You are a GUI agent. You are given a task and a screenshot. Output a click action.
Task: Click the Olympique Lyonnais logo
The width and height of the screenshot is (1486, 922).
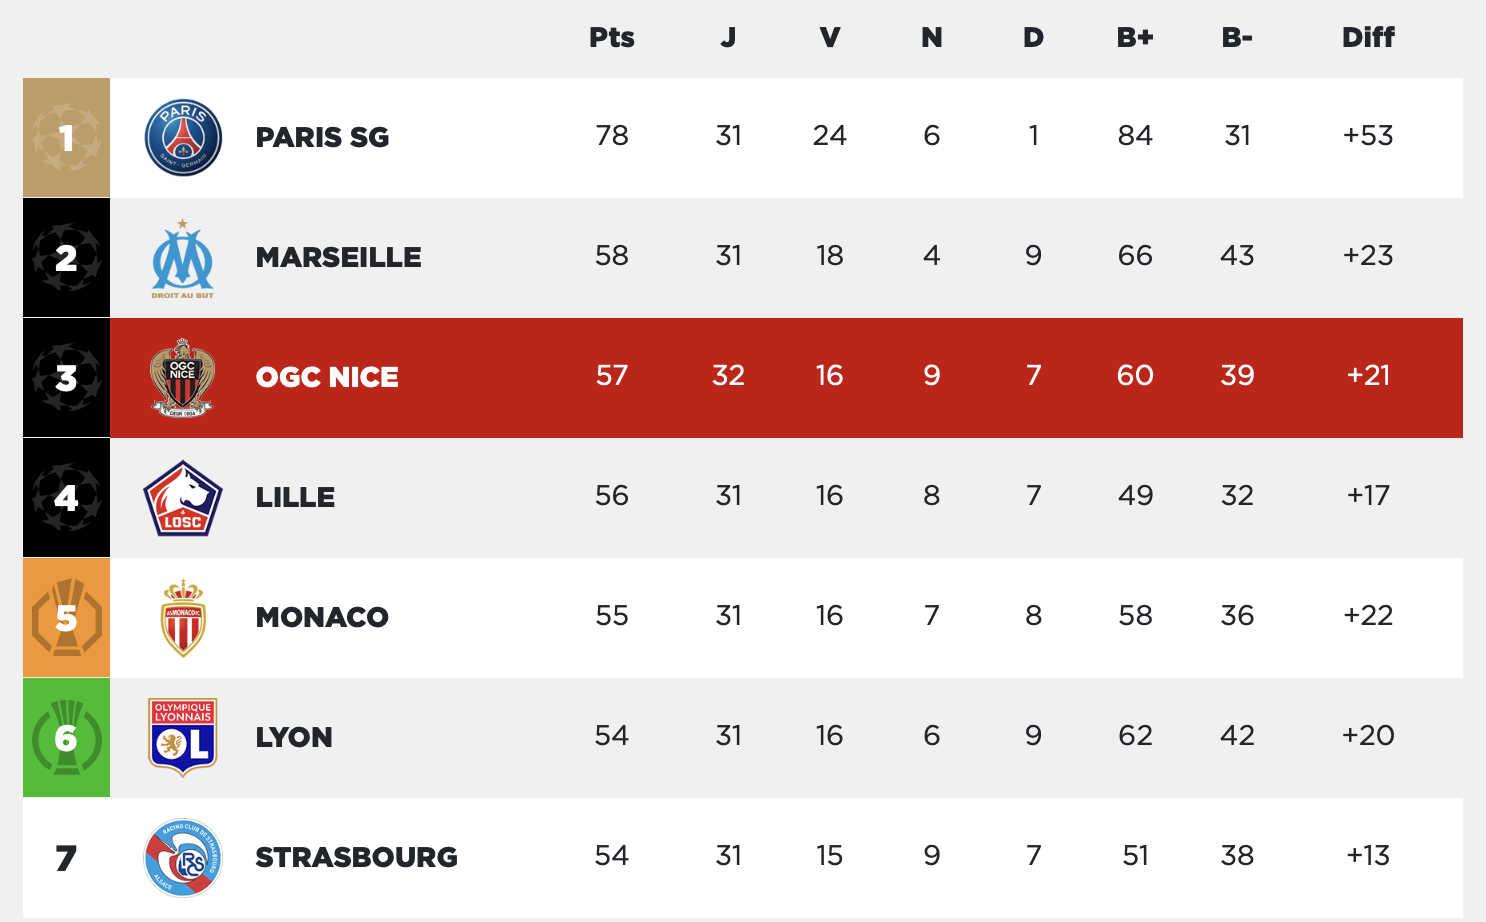click(x=183, y=738)
